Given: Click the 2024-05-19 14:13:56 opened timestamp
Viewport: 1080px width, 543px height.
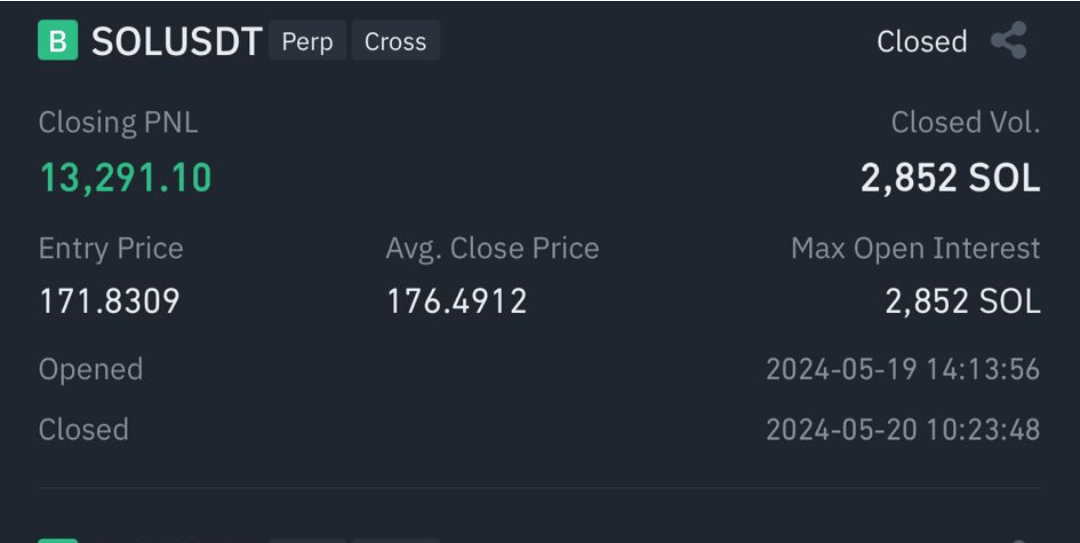Looking at the screenshot, I should (903, 369).
